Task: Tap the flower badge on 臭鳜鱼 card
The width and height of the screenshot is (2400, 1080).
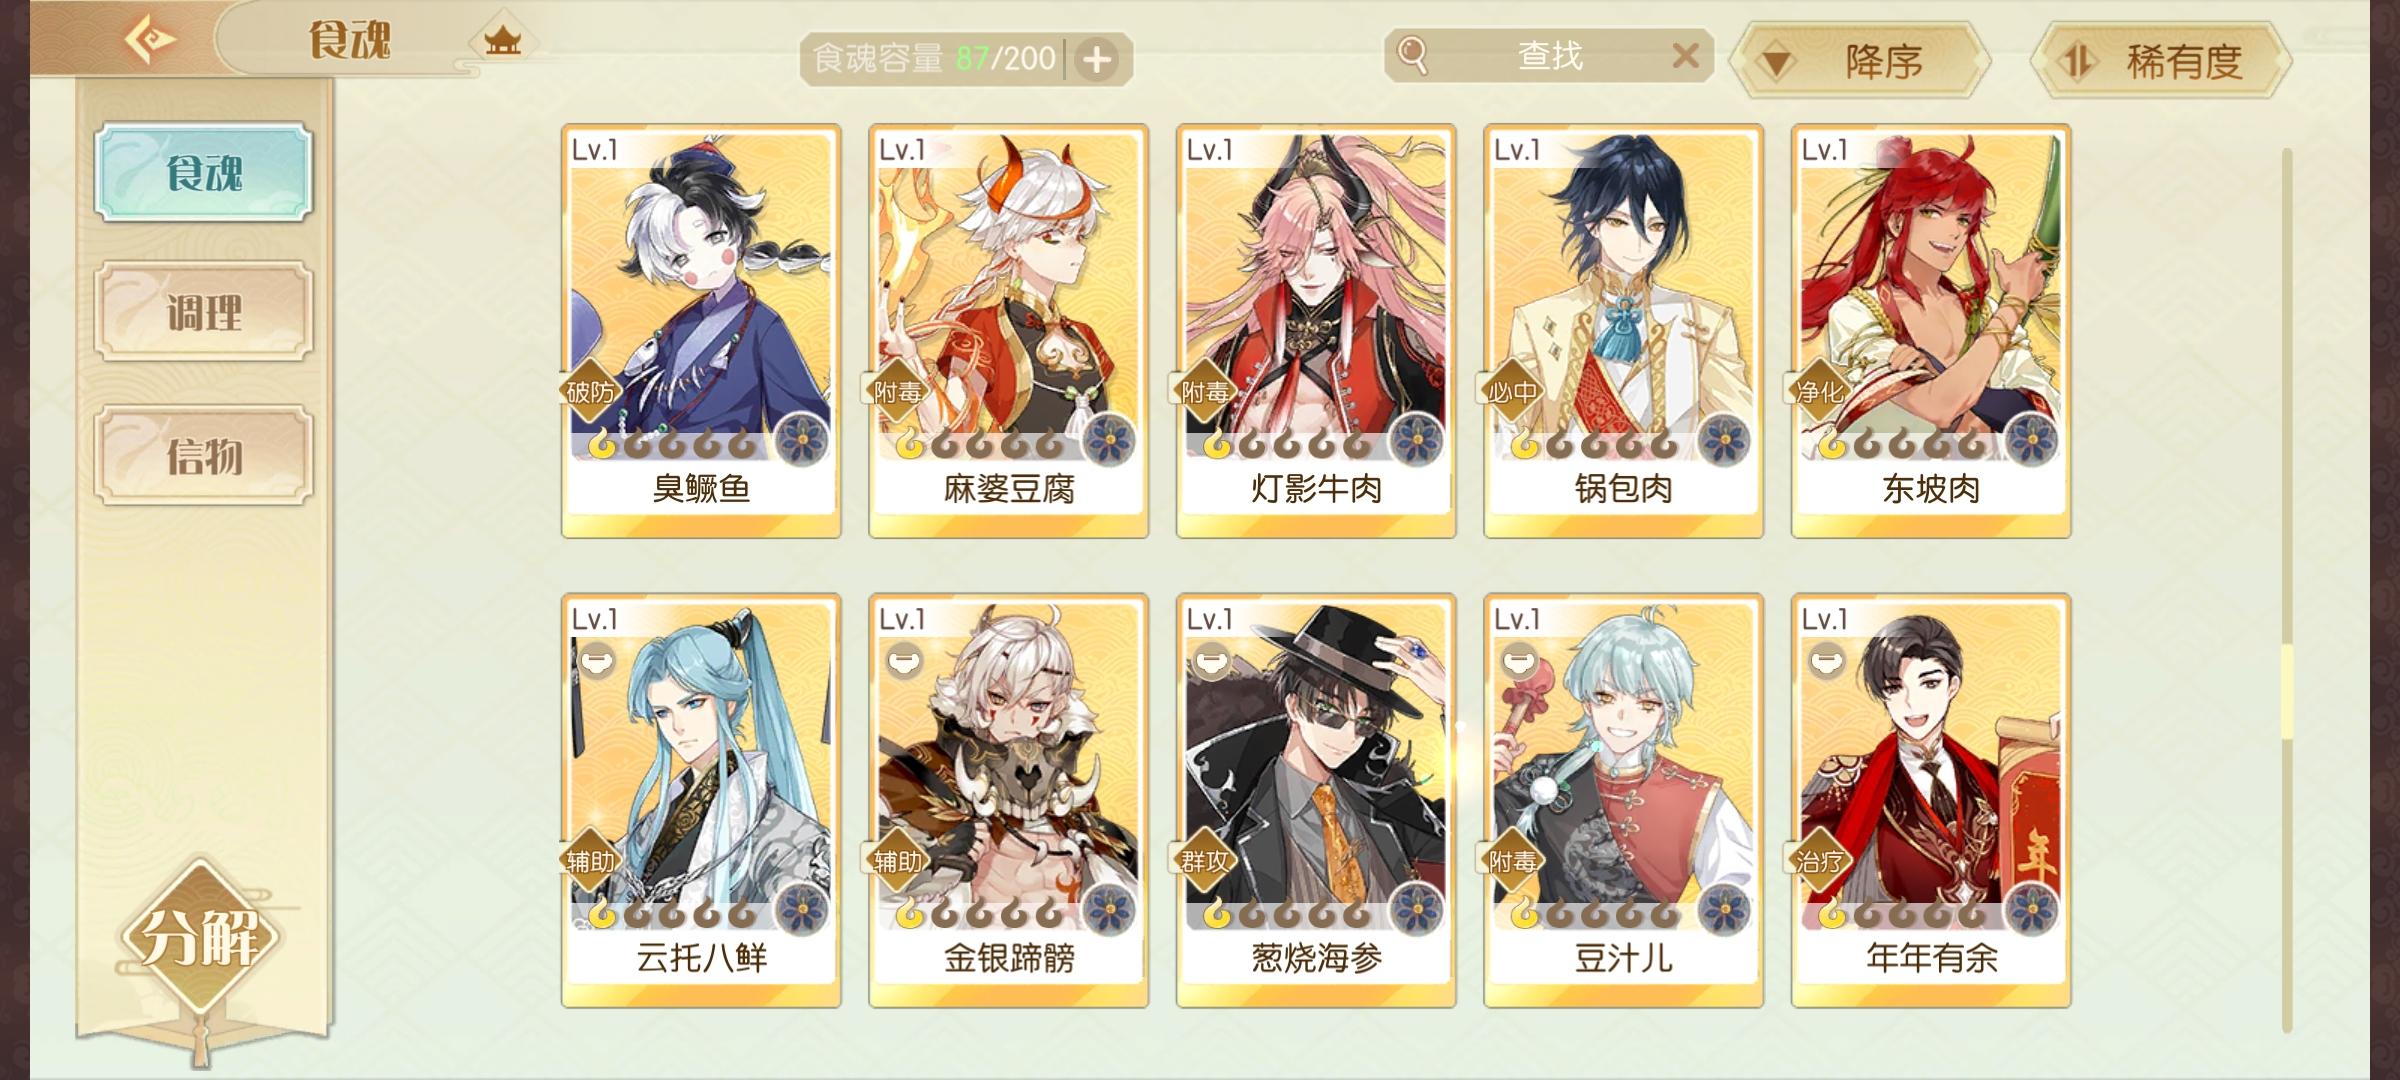Action: pyautogui.click(x=802, y=441)
